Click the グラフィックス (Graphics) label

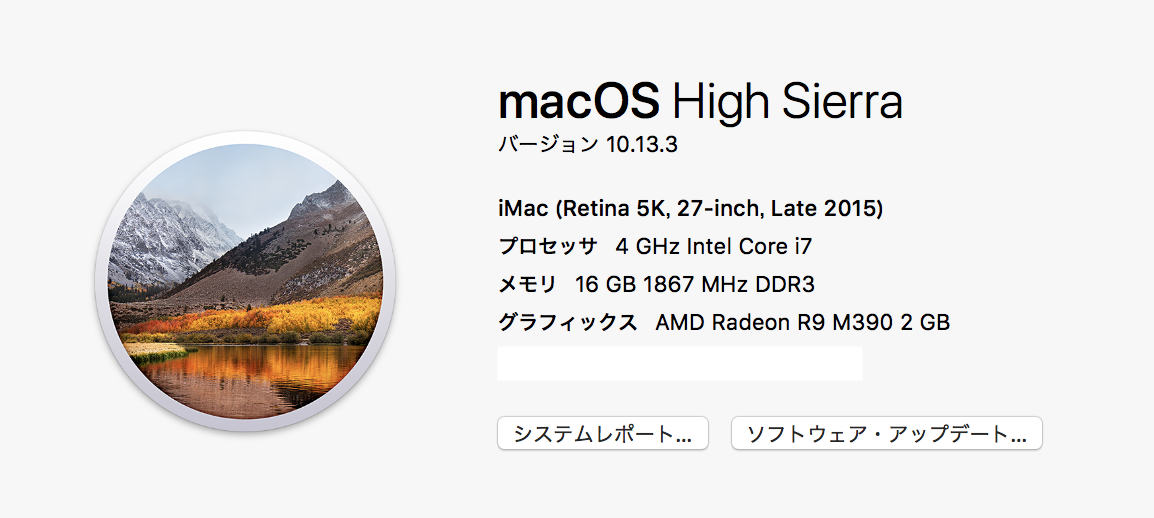click(567, 323)
